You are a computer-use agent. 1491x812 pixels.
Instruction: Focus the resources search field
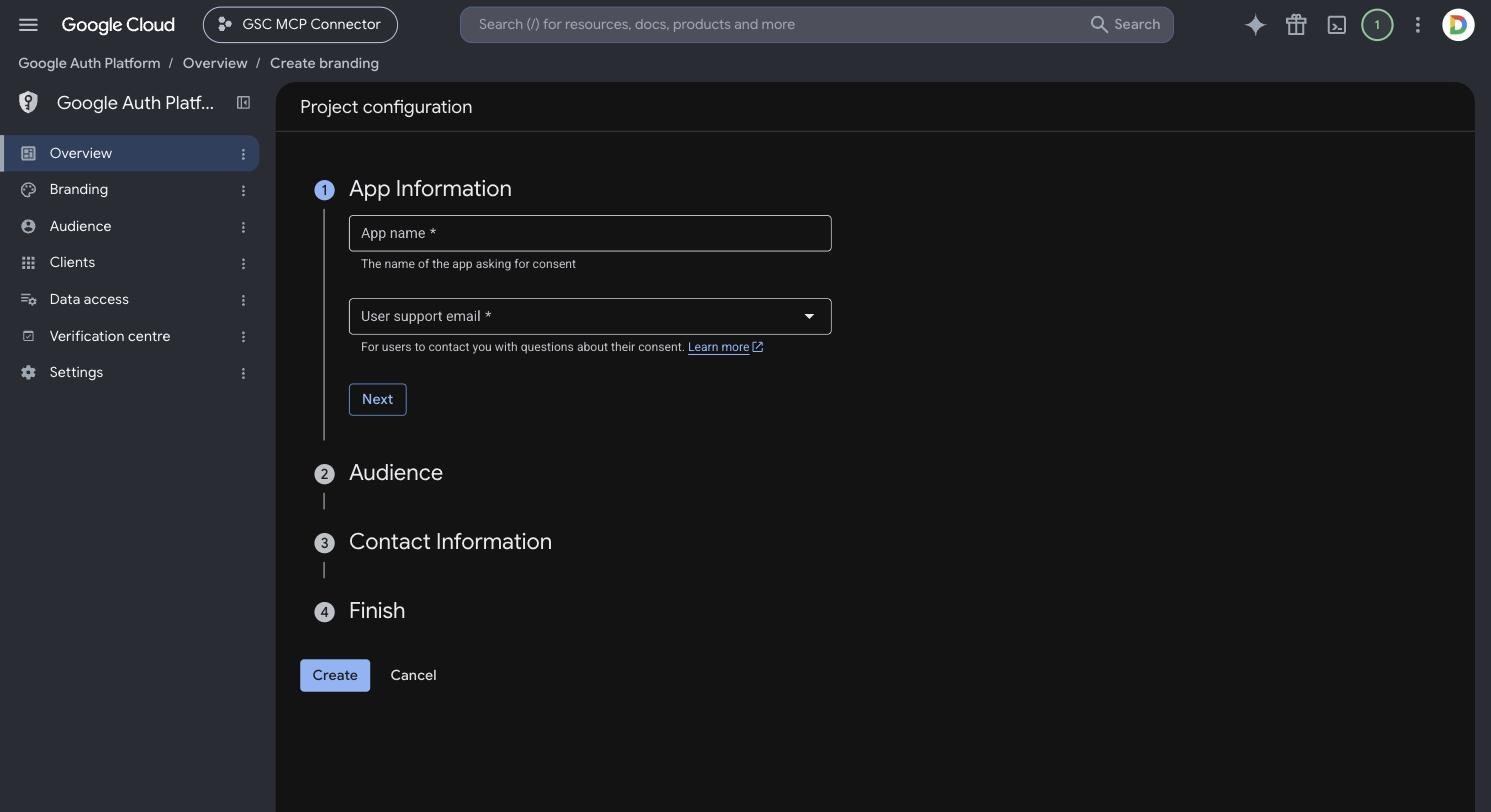point(775,25)
